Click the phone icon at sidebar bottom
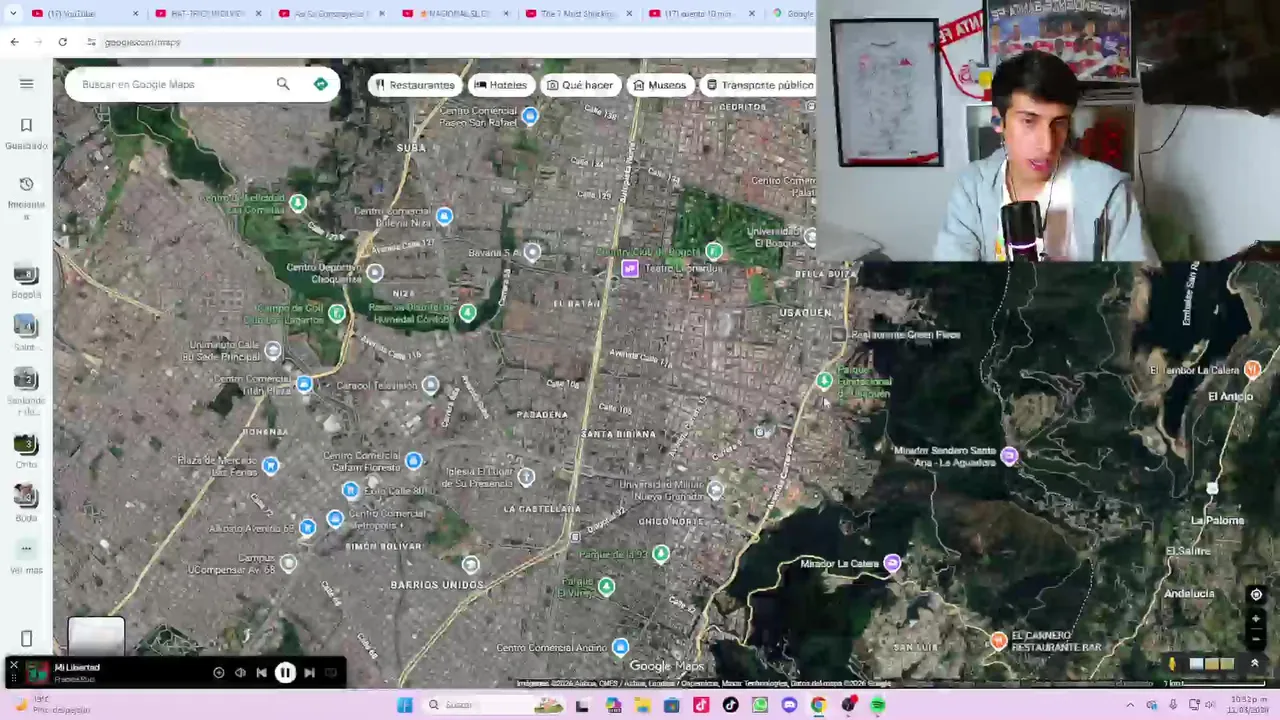Screen dimensions: 1280x720 [x=27, y=638]
